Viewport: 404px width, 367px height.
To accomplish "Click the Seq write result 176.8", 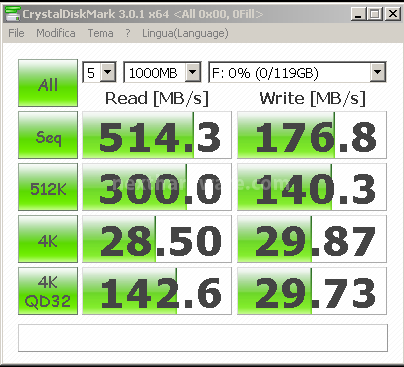I will coord(312,135).
